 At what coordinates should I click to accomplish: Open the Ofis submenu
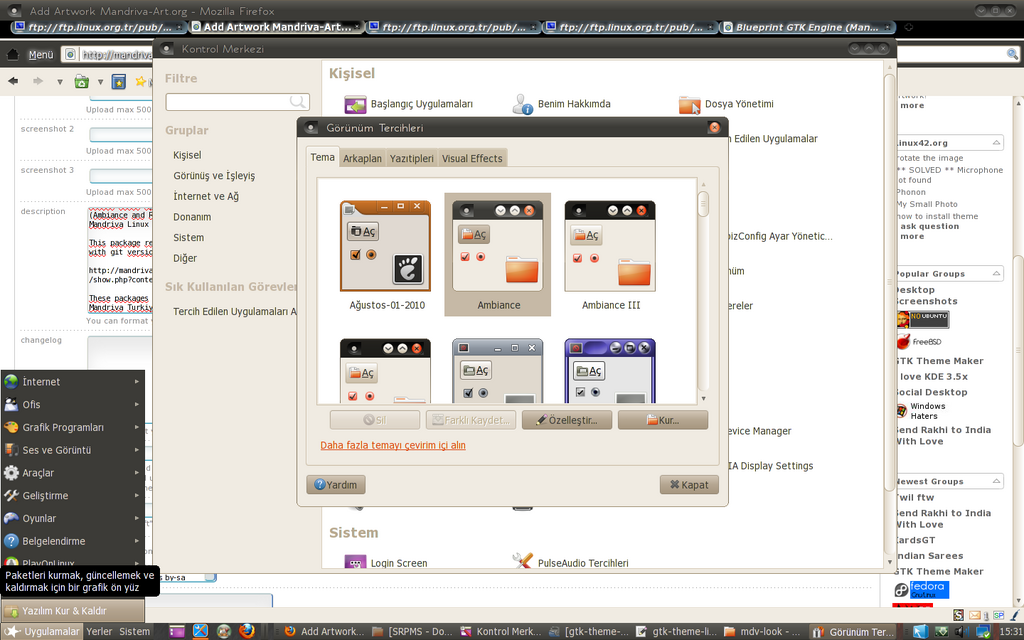[72, 404]
